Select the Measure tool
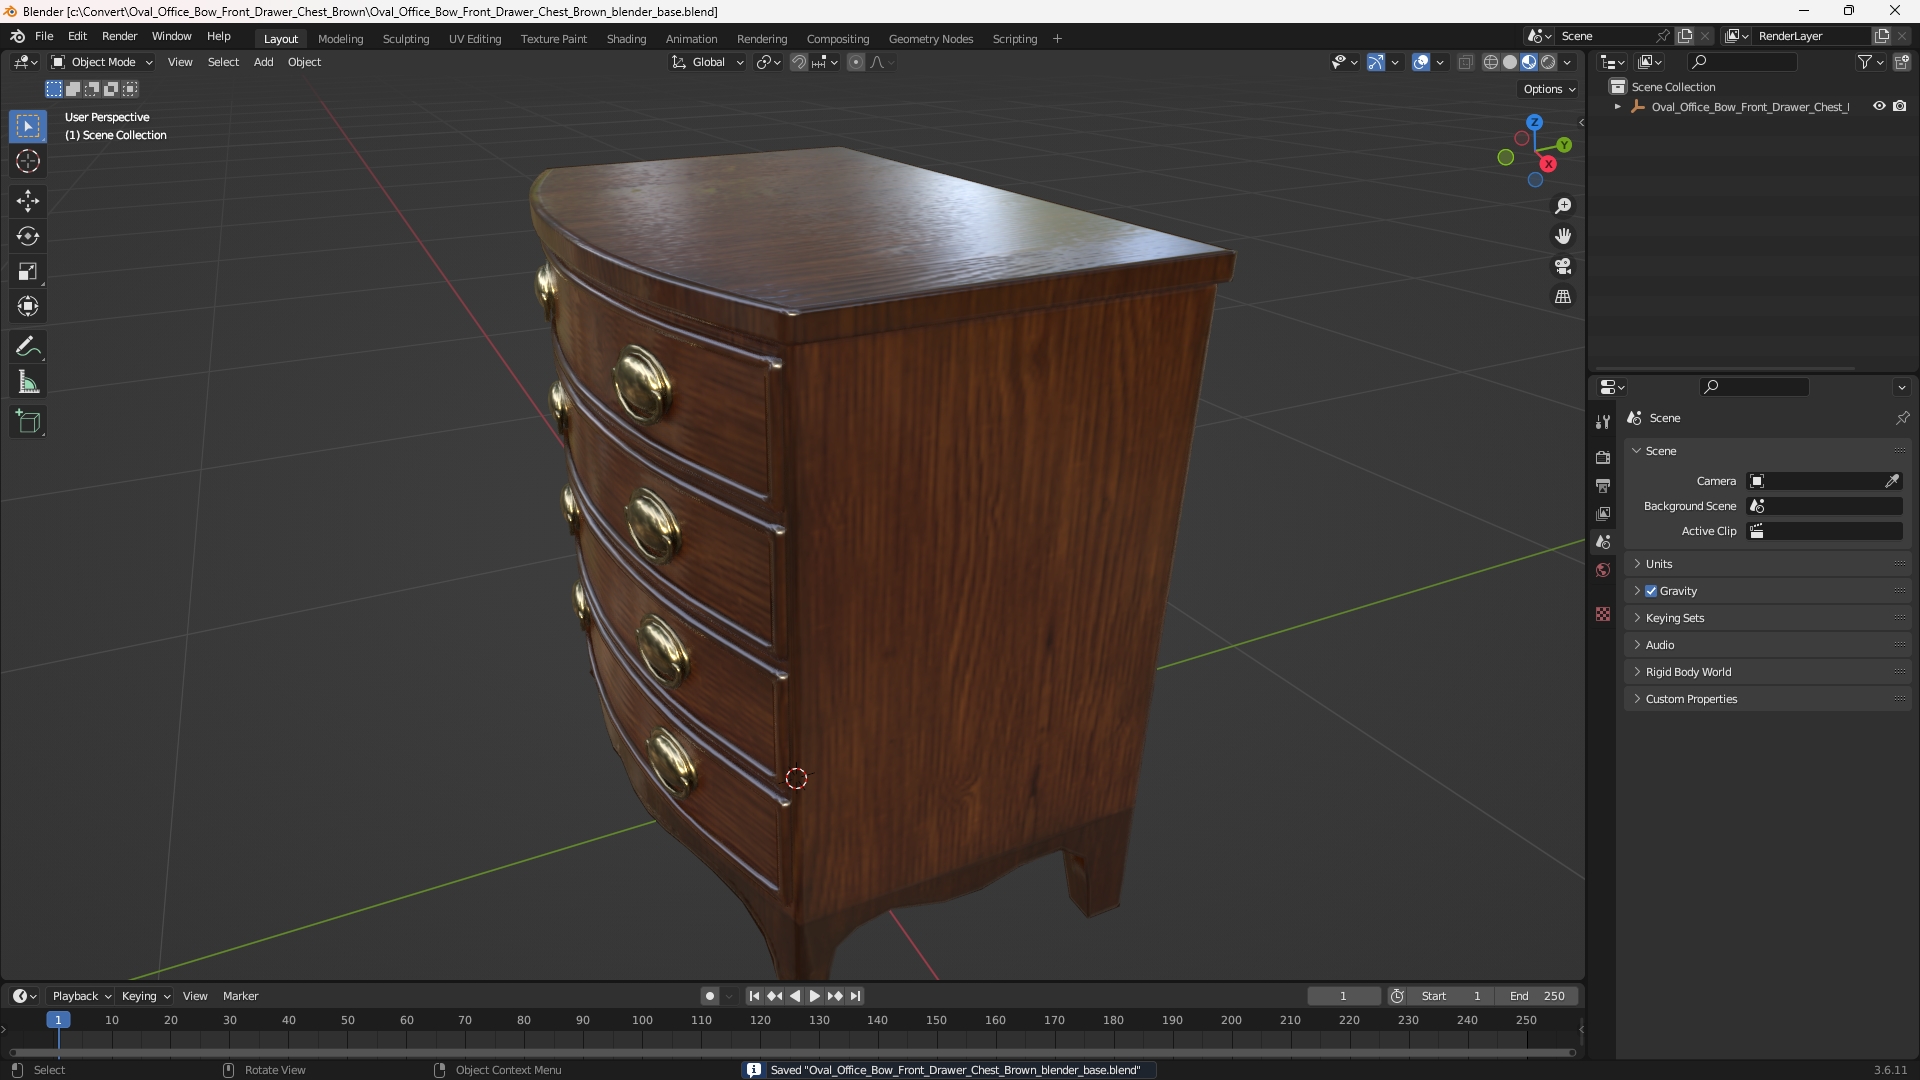1920x1080 pixels. coord(28,382)
